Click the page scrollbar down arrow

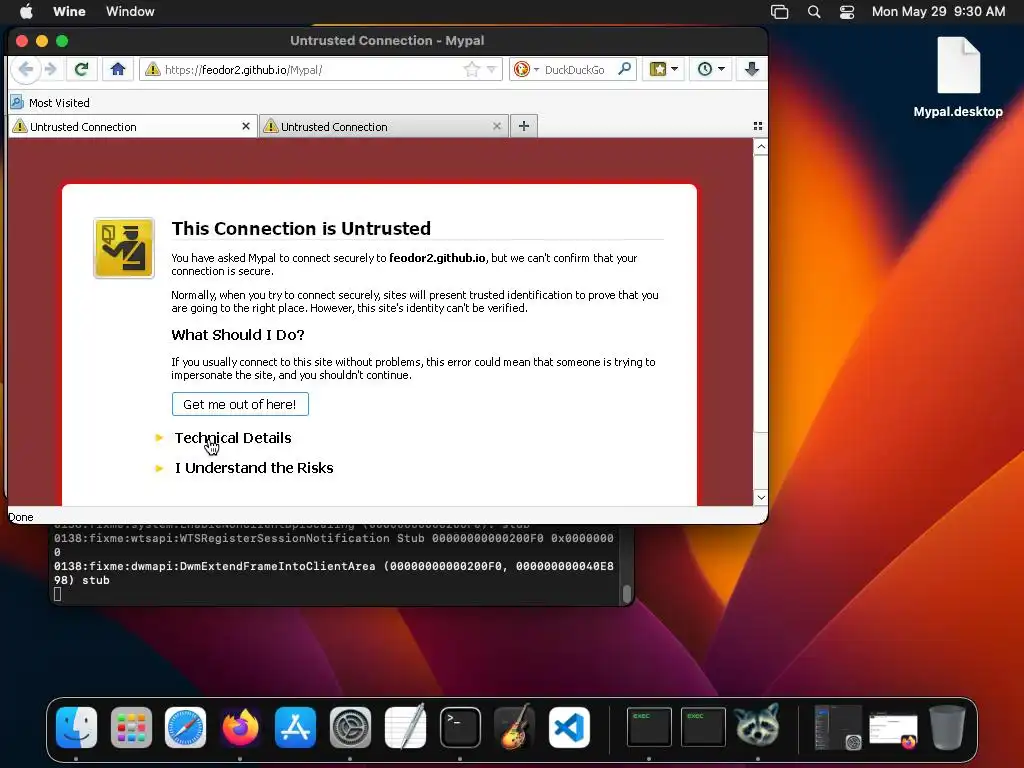[761, 498]
